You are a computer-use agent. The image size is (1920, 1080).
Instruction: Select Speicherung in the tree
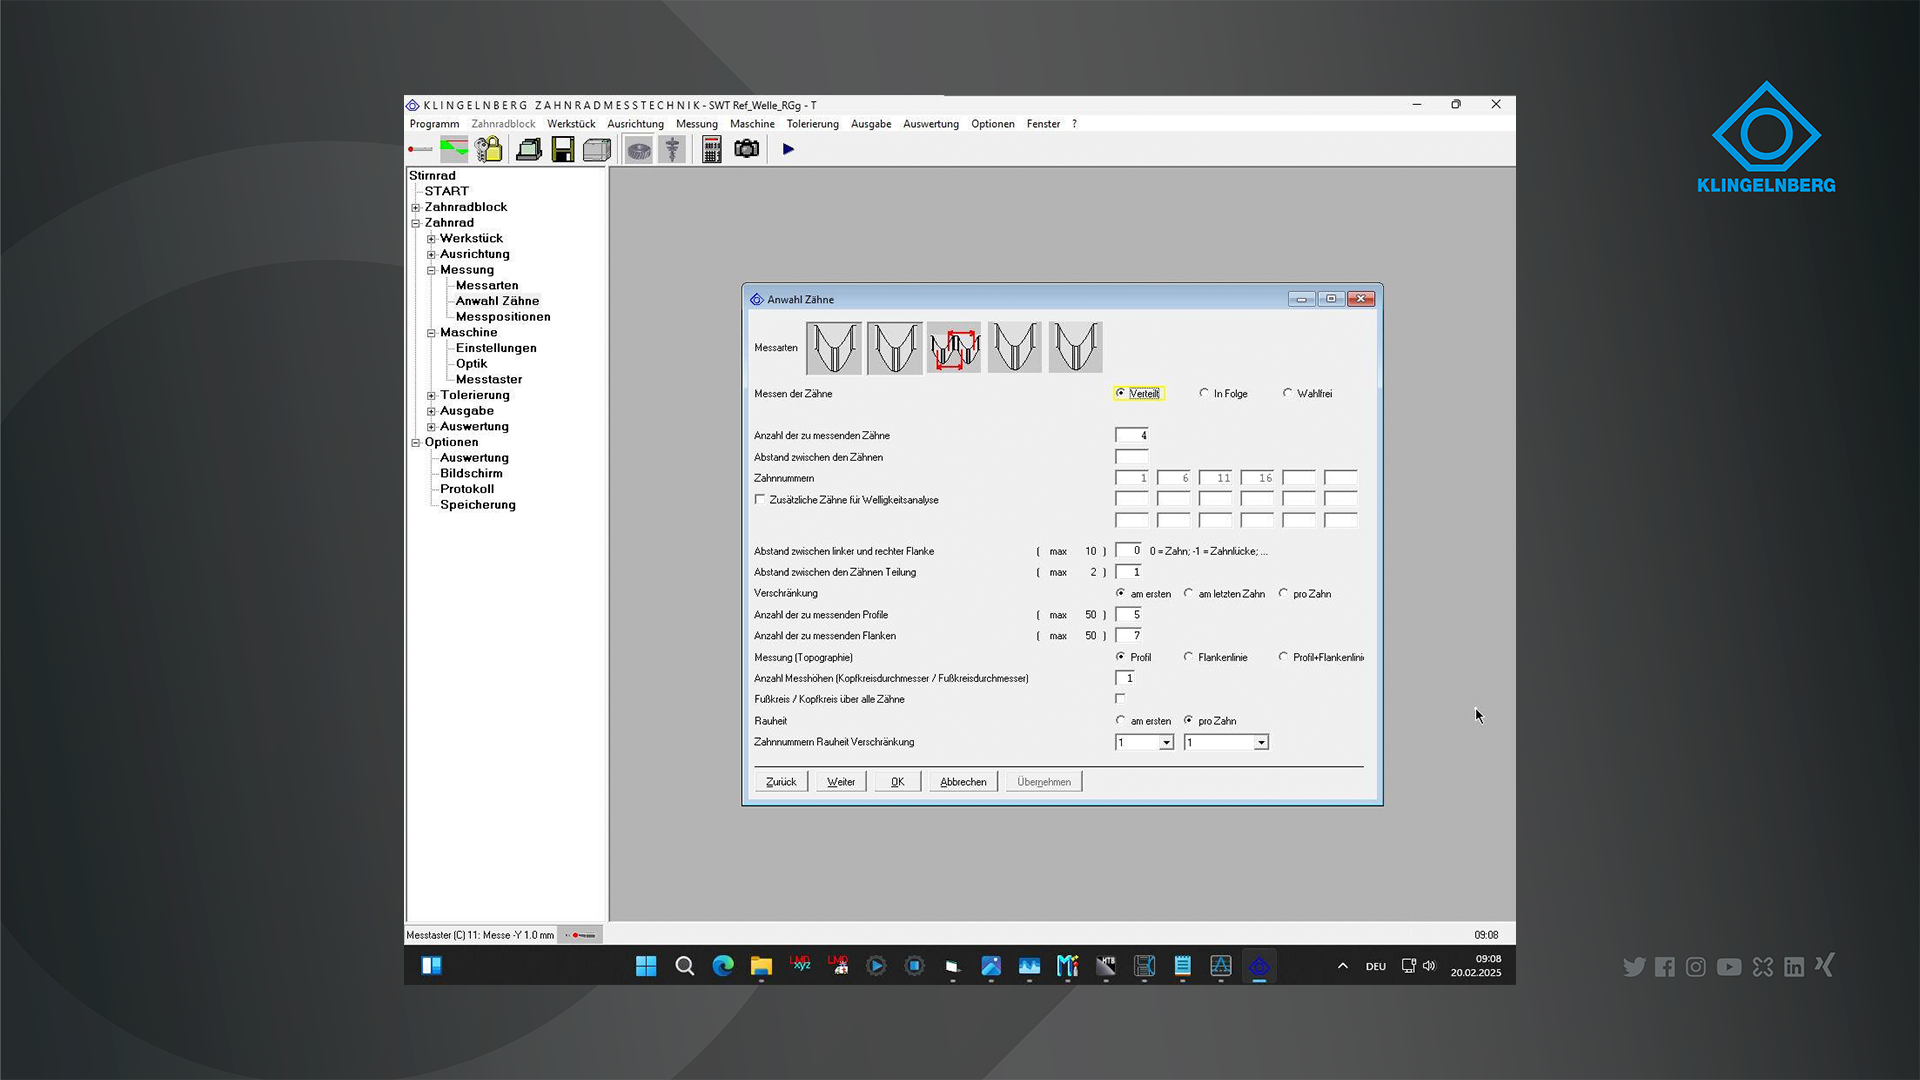coord(478,505)
